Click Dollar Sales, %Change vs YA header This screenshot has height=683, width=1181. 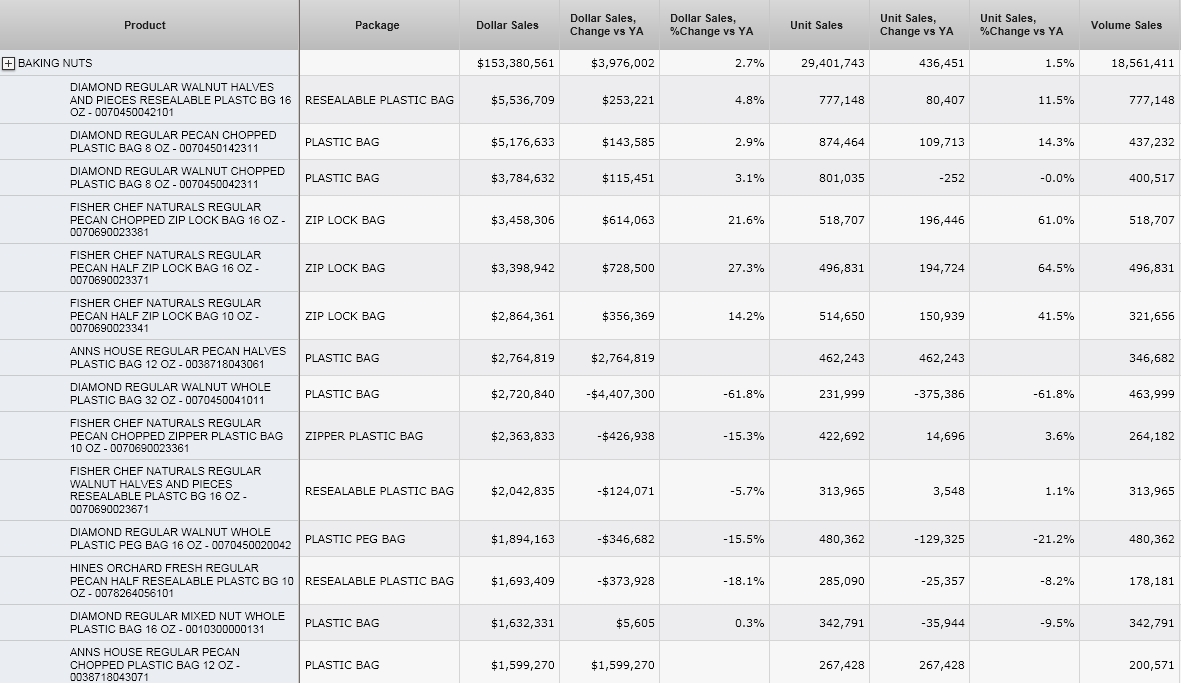tap(711, 25)
